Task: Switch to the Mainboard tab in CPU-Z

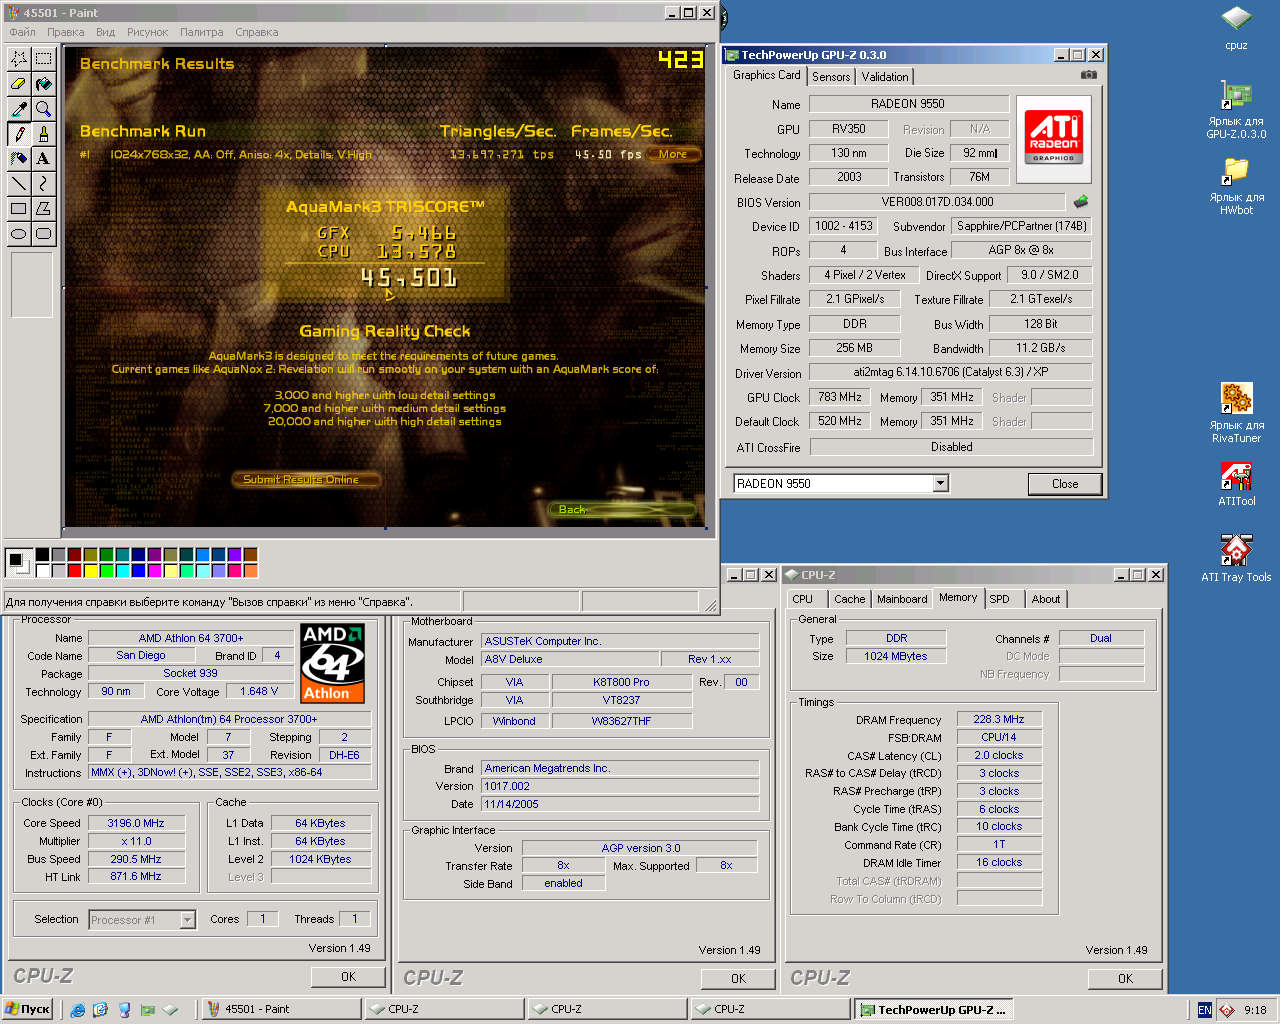Action: [x=902, y=599]
